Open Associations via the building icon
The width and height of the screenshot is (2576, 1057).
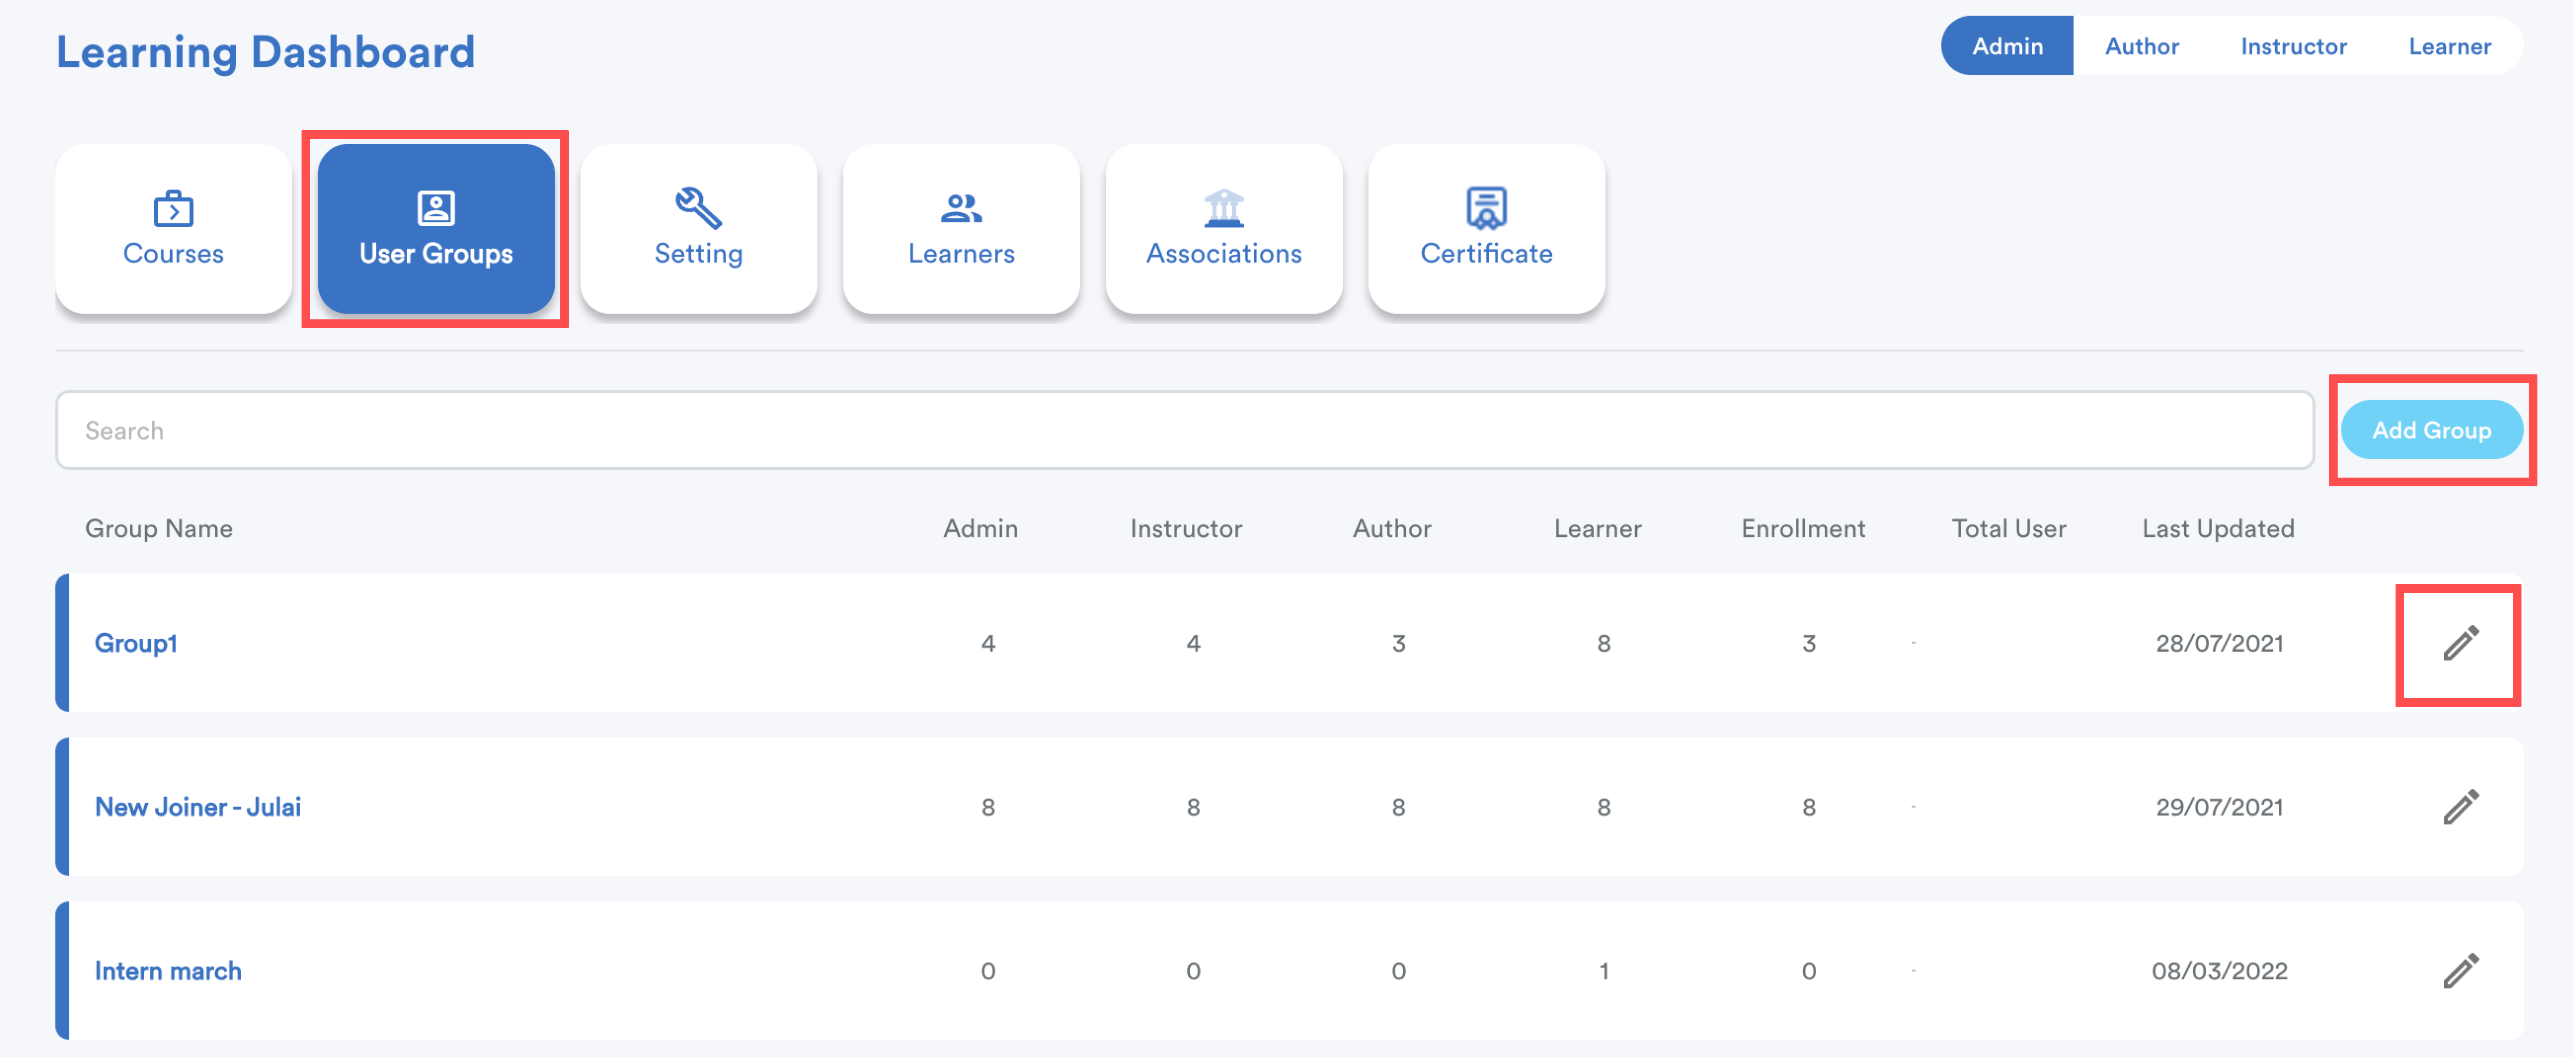(x=1223, y=208)
